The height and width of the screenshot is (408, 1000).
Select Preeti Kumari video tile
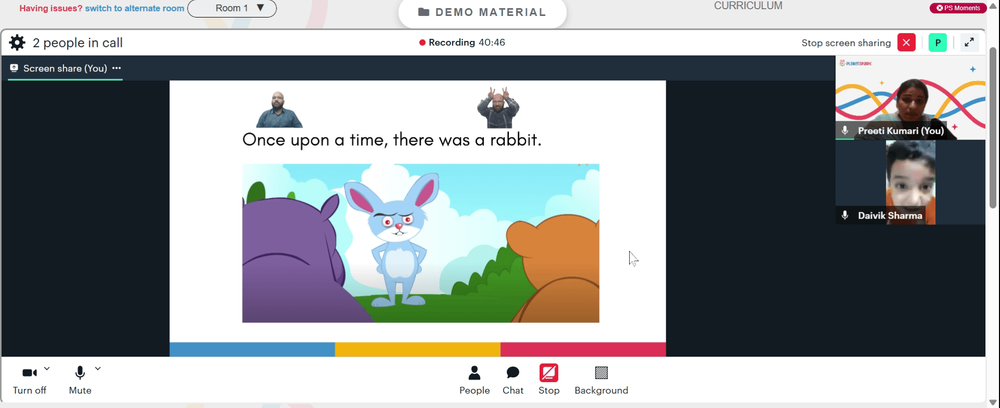(x=910, y=98)
